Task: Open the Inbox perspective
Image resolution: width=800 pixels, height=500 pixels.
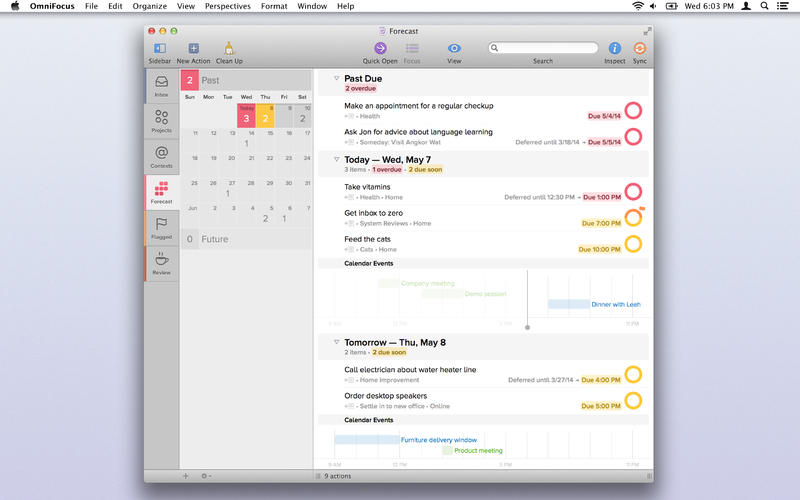Action: [x=162, y=86]
